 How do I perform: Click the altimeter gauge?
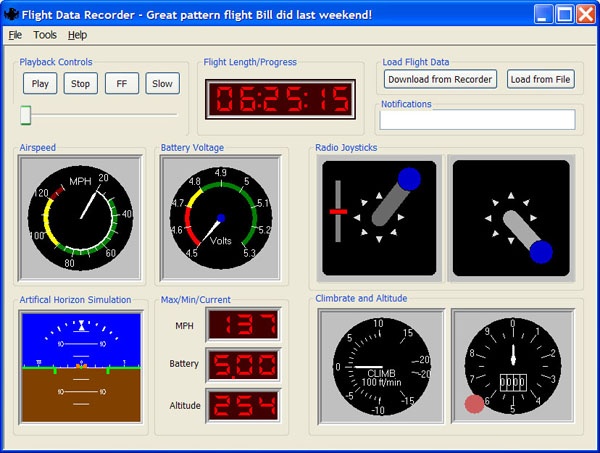(x=511, y=367)
